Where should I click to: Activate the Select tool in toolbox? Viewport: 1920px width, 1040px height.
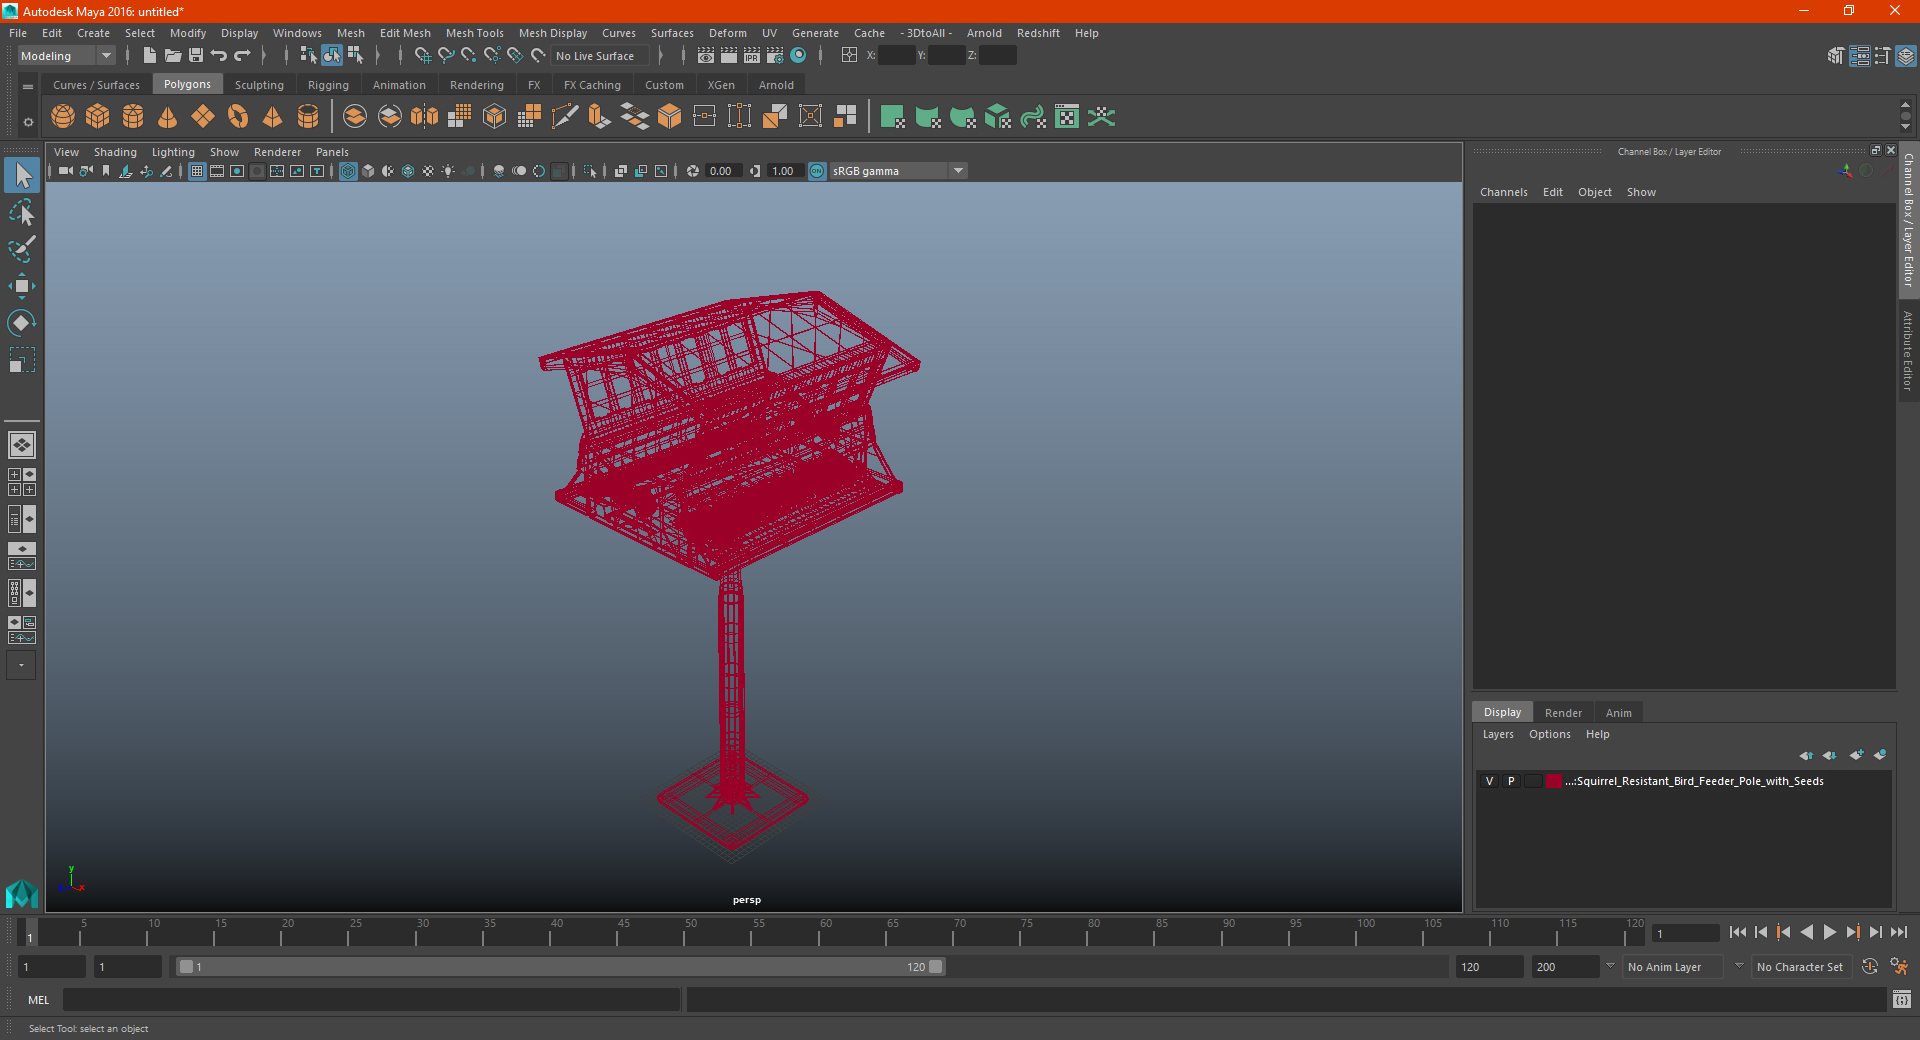click(x=22, y=176)
